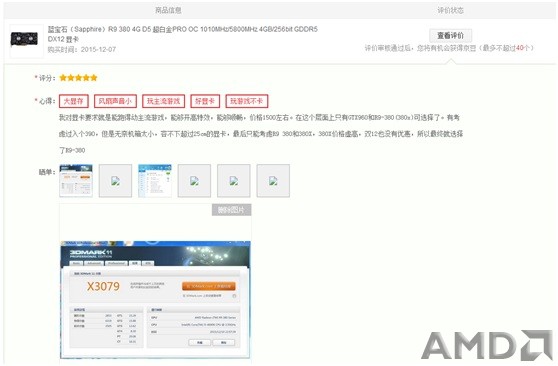
Task: Select the 大显存 review tag
Action: (x=73, y=101)
